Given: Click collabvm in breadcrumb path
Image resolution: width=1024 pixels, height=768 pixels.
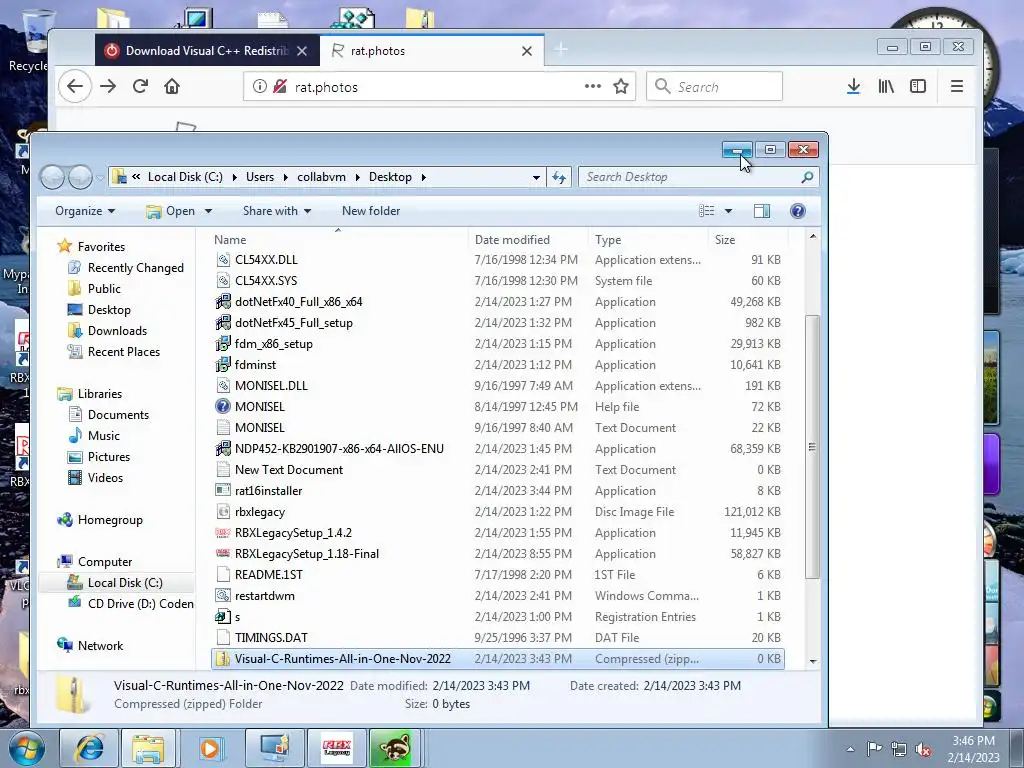Looking at the screenshot, I should 321,177.
